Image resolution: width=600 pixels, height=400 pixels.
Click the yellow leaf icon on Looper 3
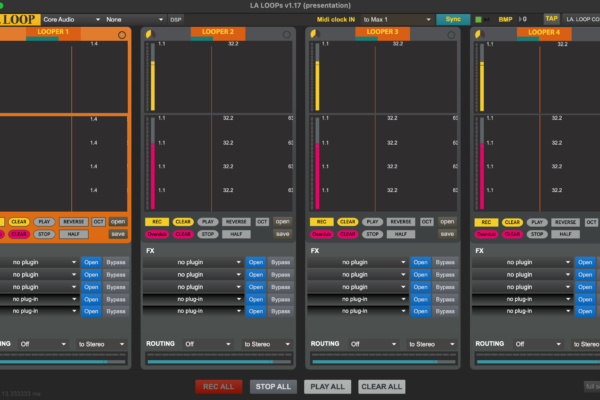click(x=315, y=34)
